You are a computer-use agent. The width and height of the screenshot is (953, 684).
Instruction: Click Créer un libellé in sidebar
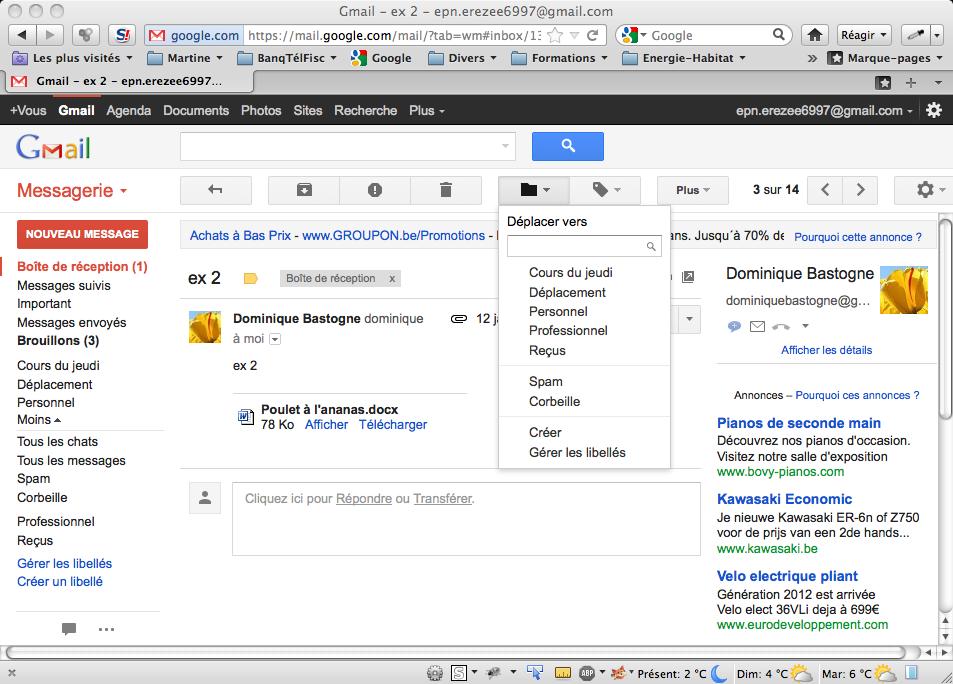(60, 581)
